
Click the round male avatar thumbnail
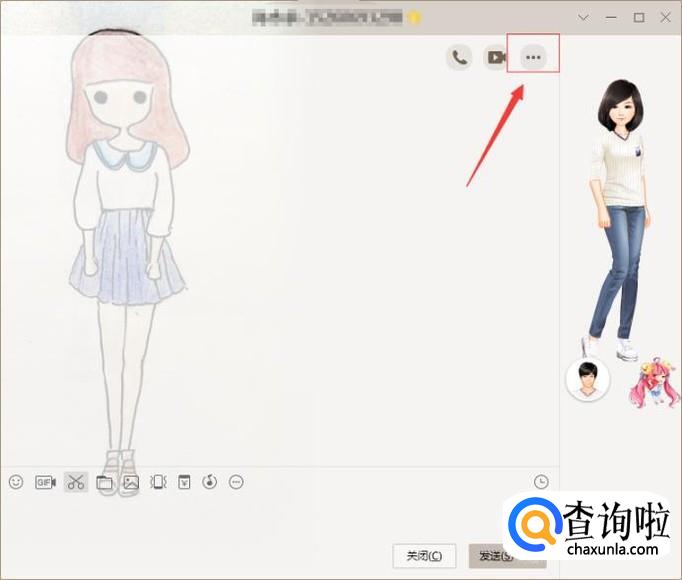click(x=588, y=379)
